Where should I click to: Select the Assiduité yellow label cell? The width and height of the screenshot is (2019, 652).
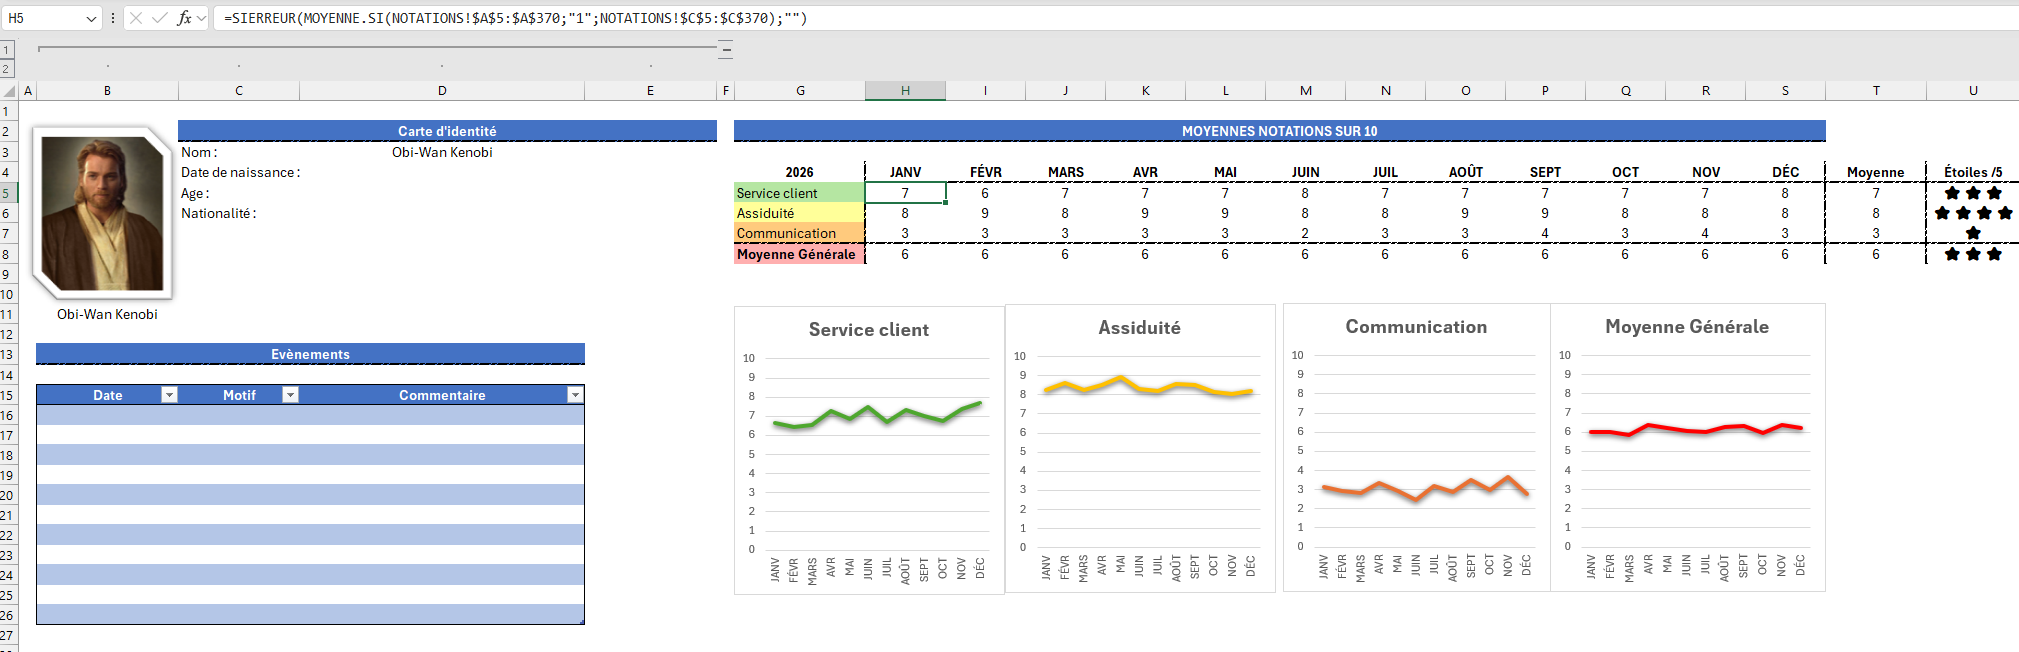798,213
